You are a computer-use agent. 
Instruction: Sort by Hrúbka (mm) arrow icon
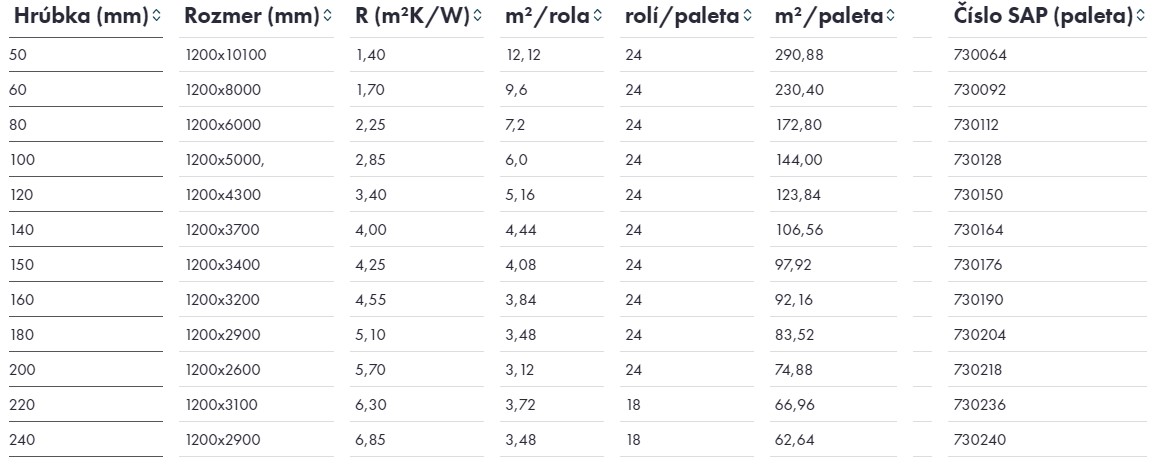tap(156, 16)
